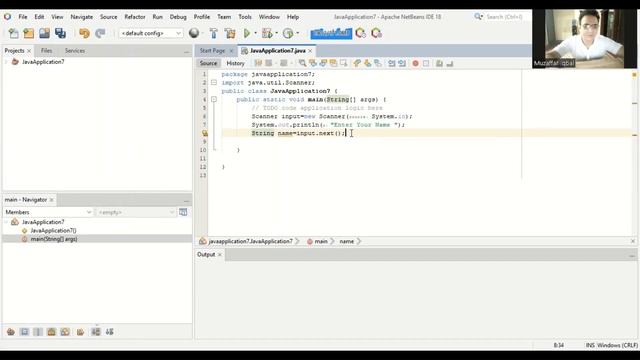This screenshot has width=640, height=360.
Task: Click the Shift Line Right icon
Action: (402, 63)
